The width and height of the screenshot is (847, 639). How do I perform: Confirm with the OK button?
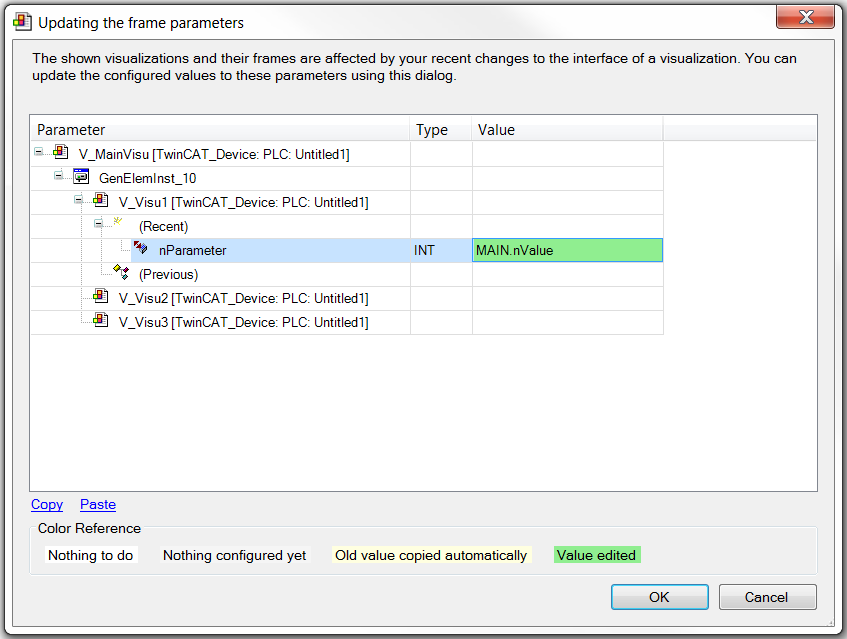[x=660, y=597]
